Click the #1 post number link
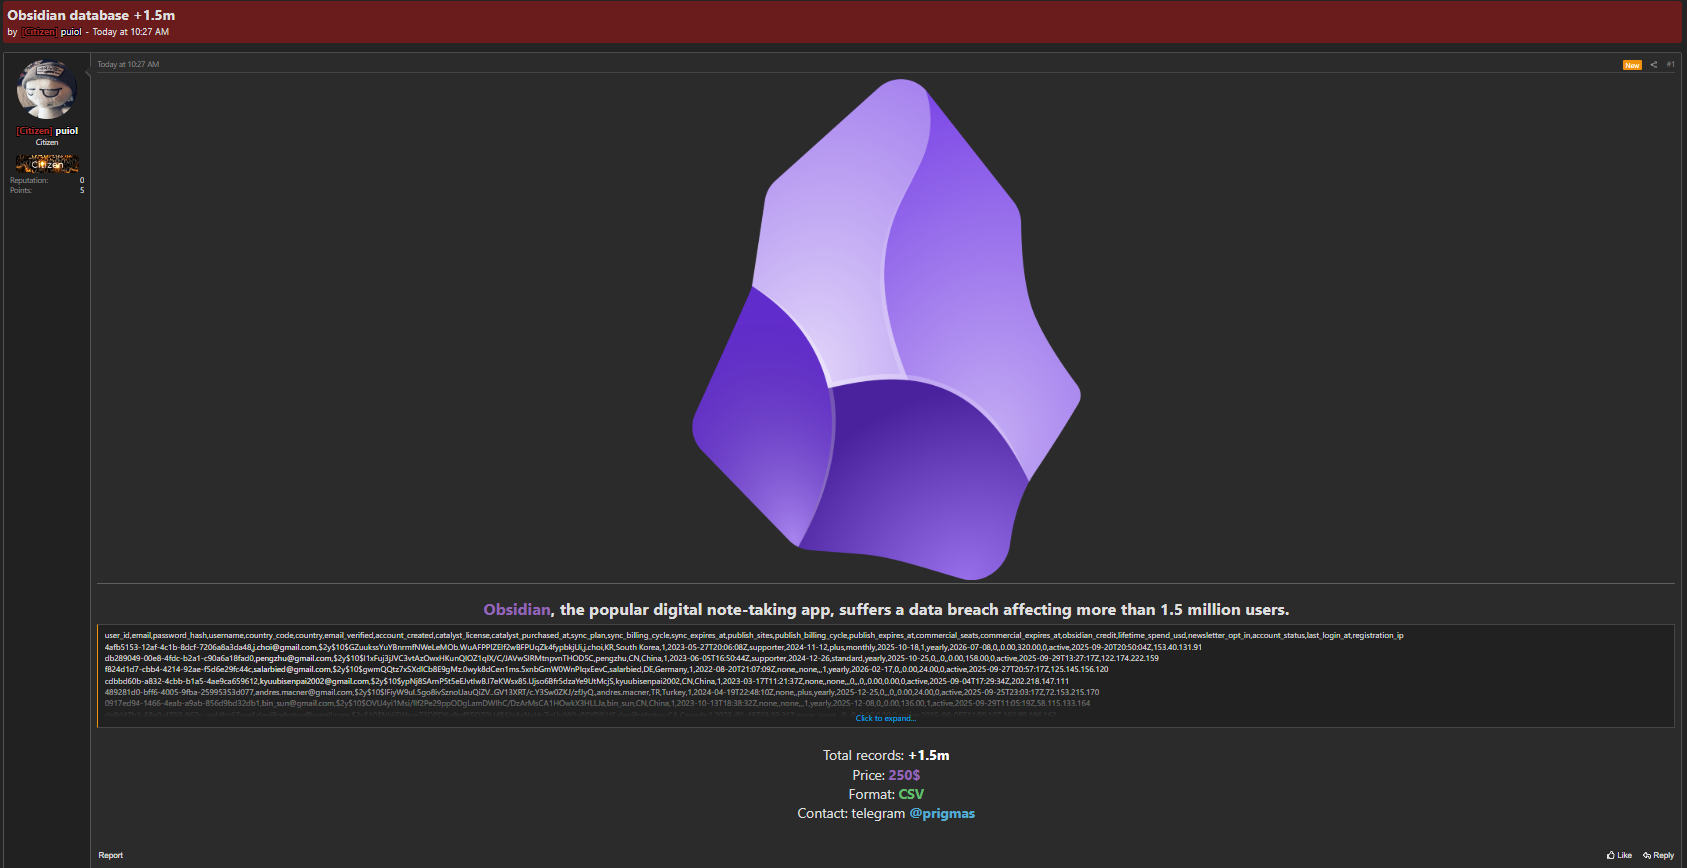The height and width of the screenshot is (868, 1687). click(x=1670, y=65)
